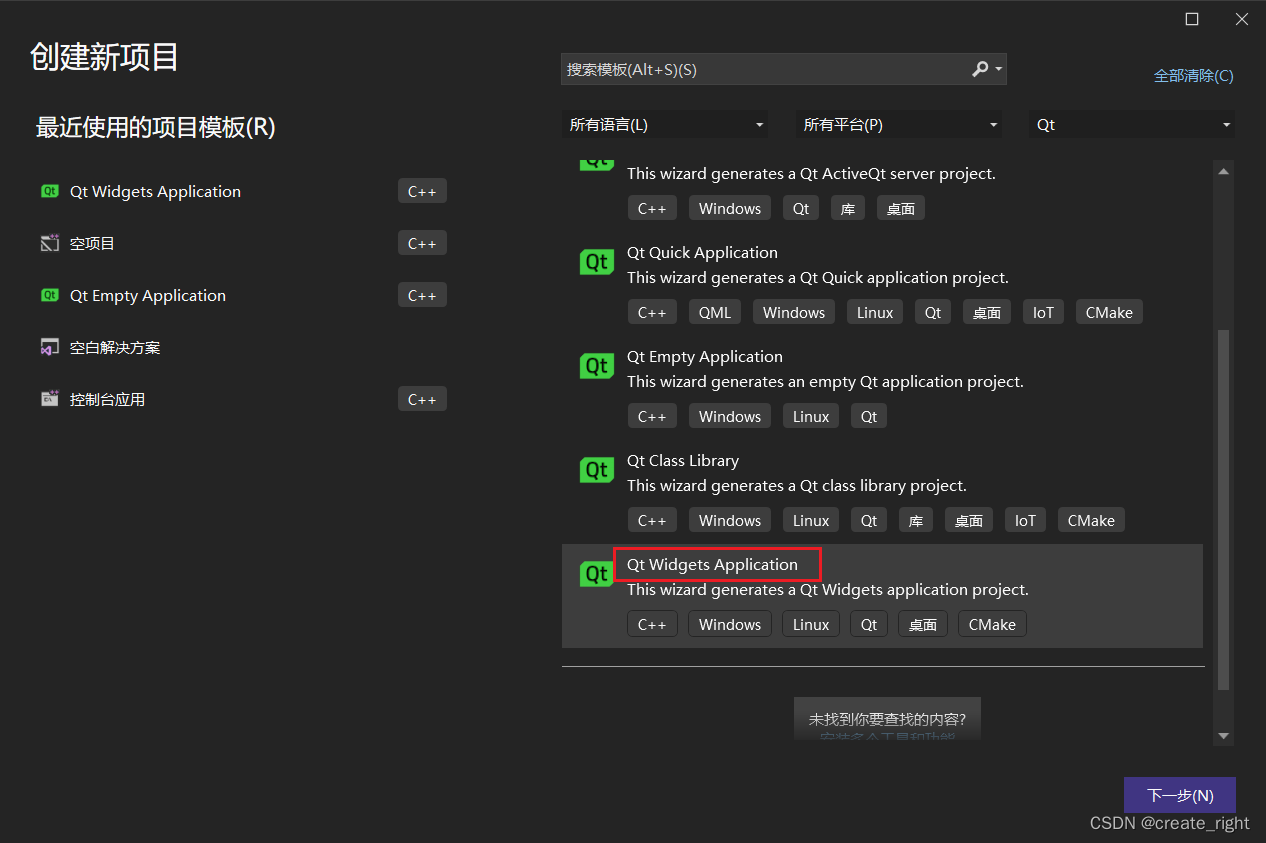Select Qt Class Library template title
This screenshot has width=1266, height=843.
click(x=683, y=461)
